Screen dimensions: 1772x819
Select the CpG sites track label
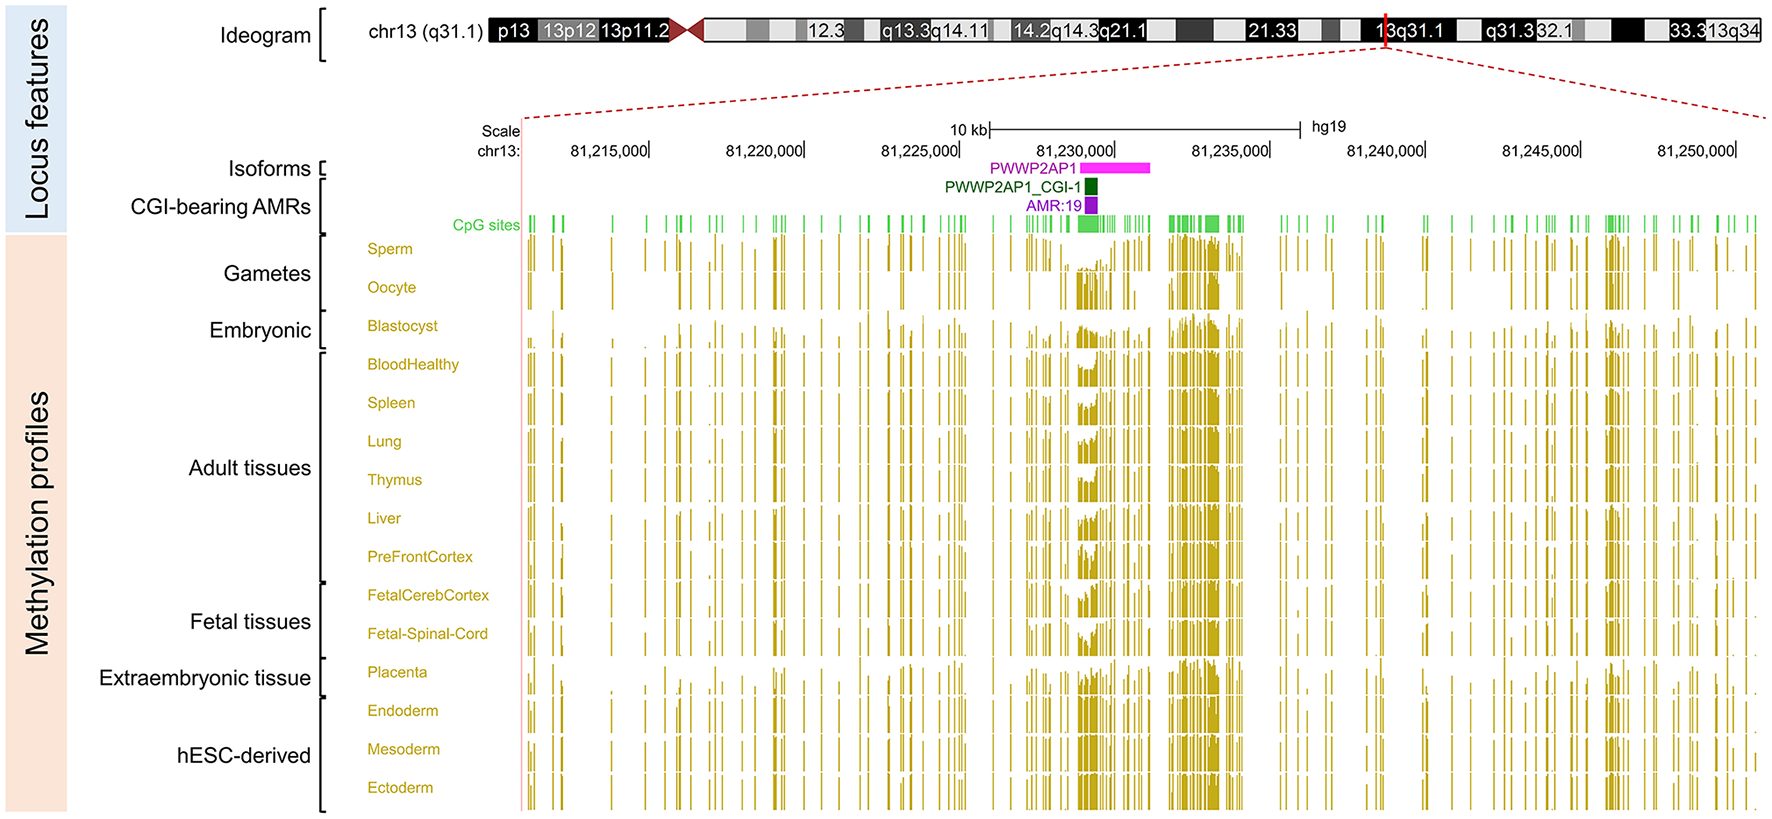486,225
